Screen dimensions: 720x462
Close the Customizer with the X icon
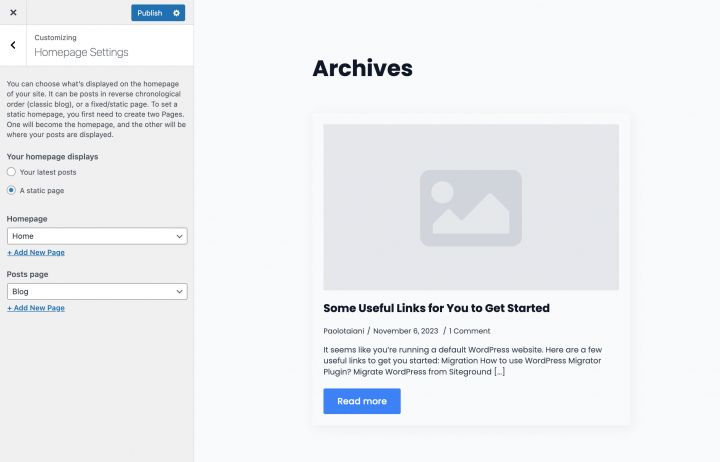(x=13, y=13)
